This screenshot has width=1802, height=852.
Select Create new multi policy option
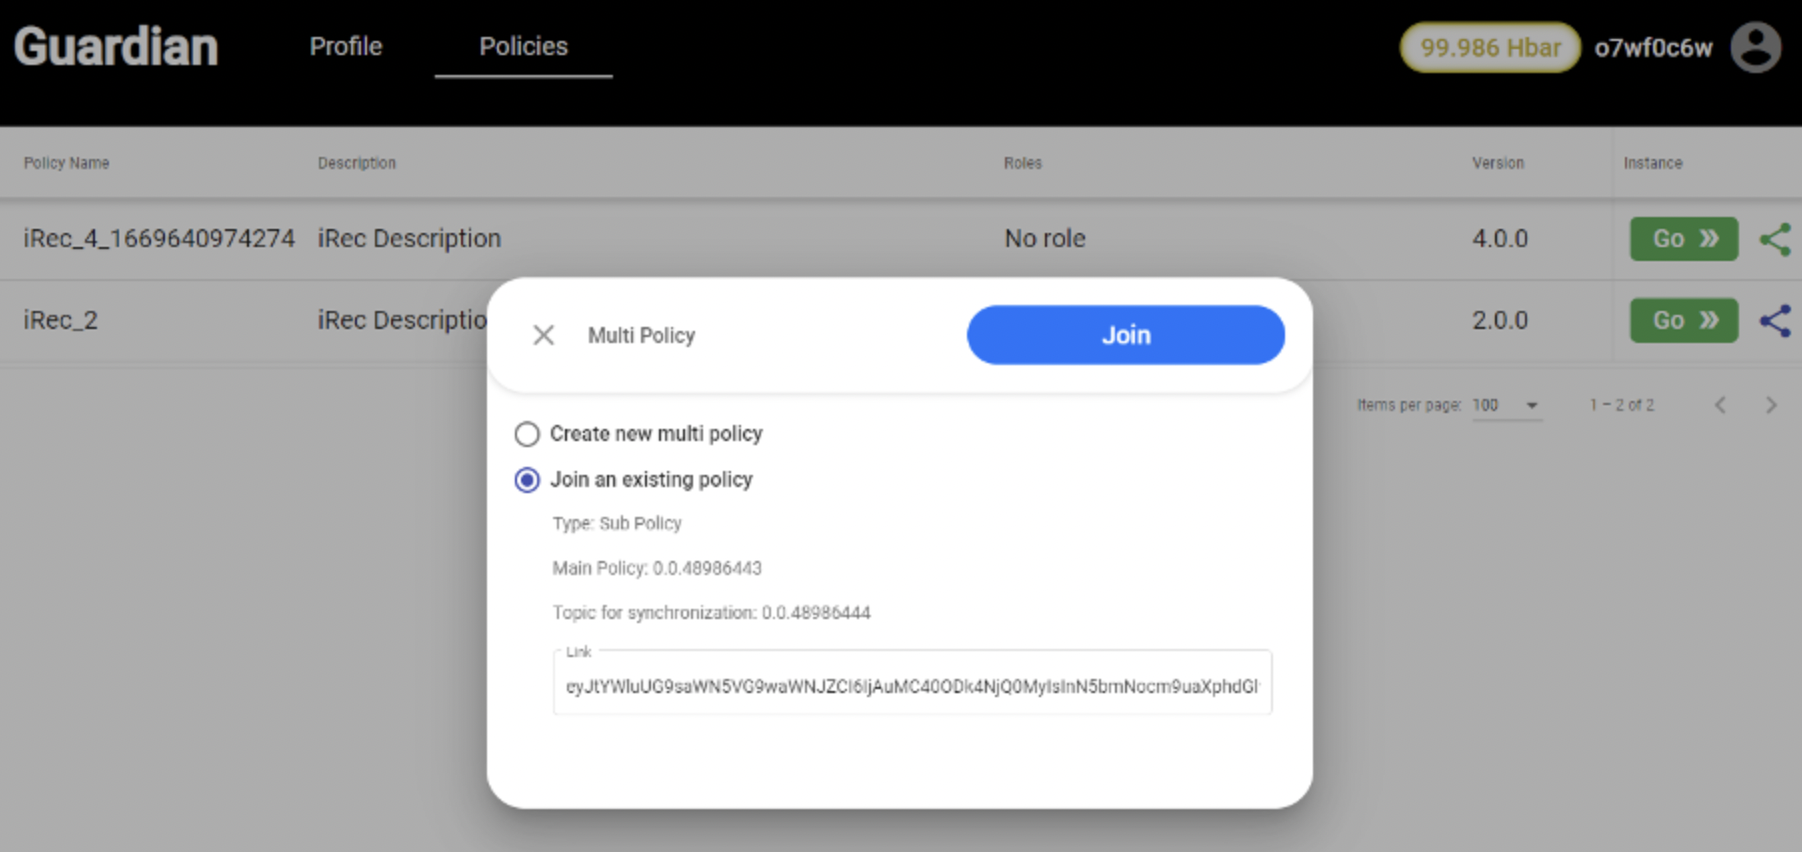[x=527, y=434]
